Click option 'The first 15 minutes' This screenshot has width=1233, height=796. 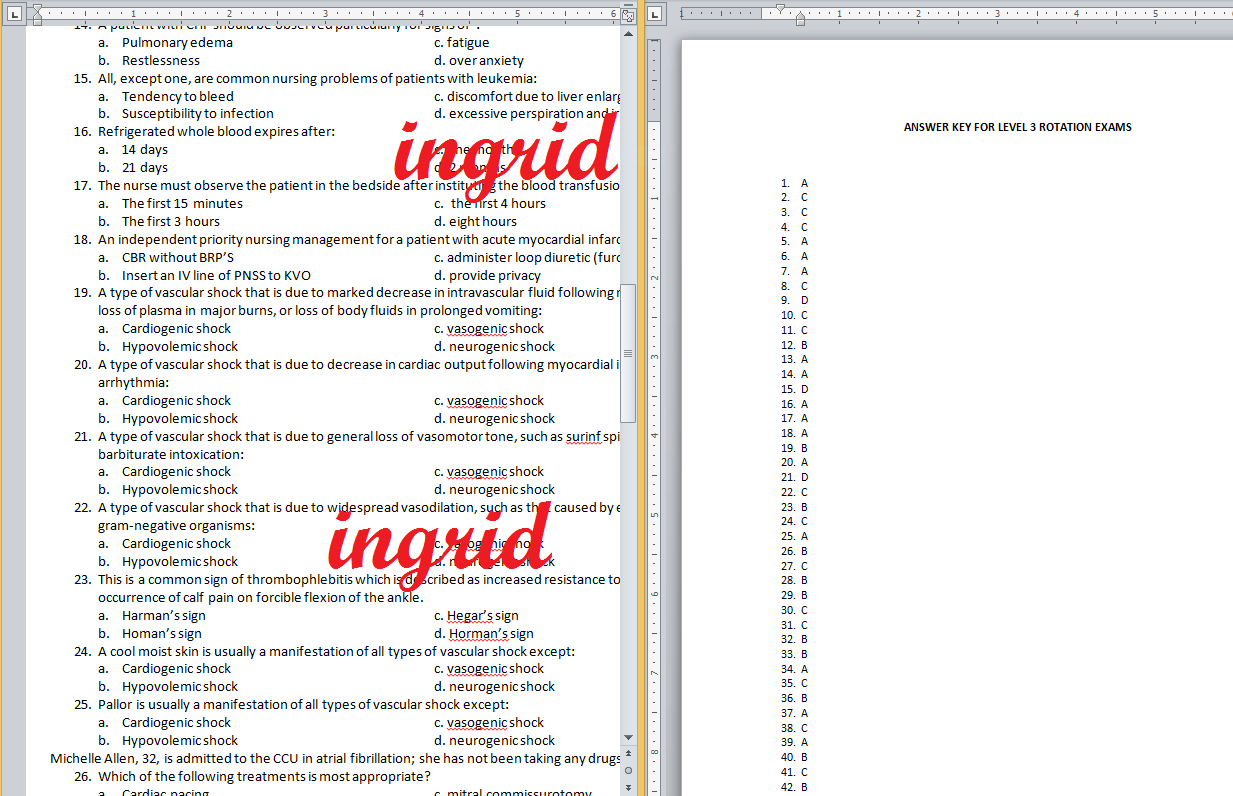[x=182, y=203]
